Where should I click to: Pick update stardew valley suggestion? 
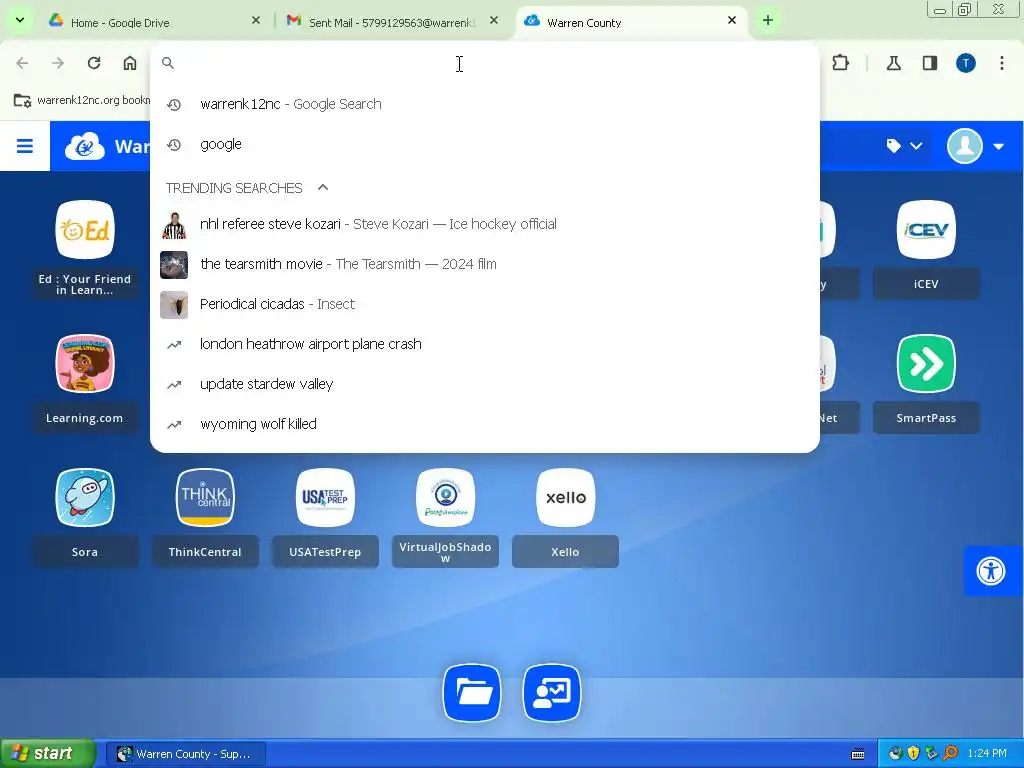coord(485,384)
